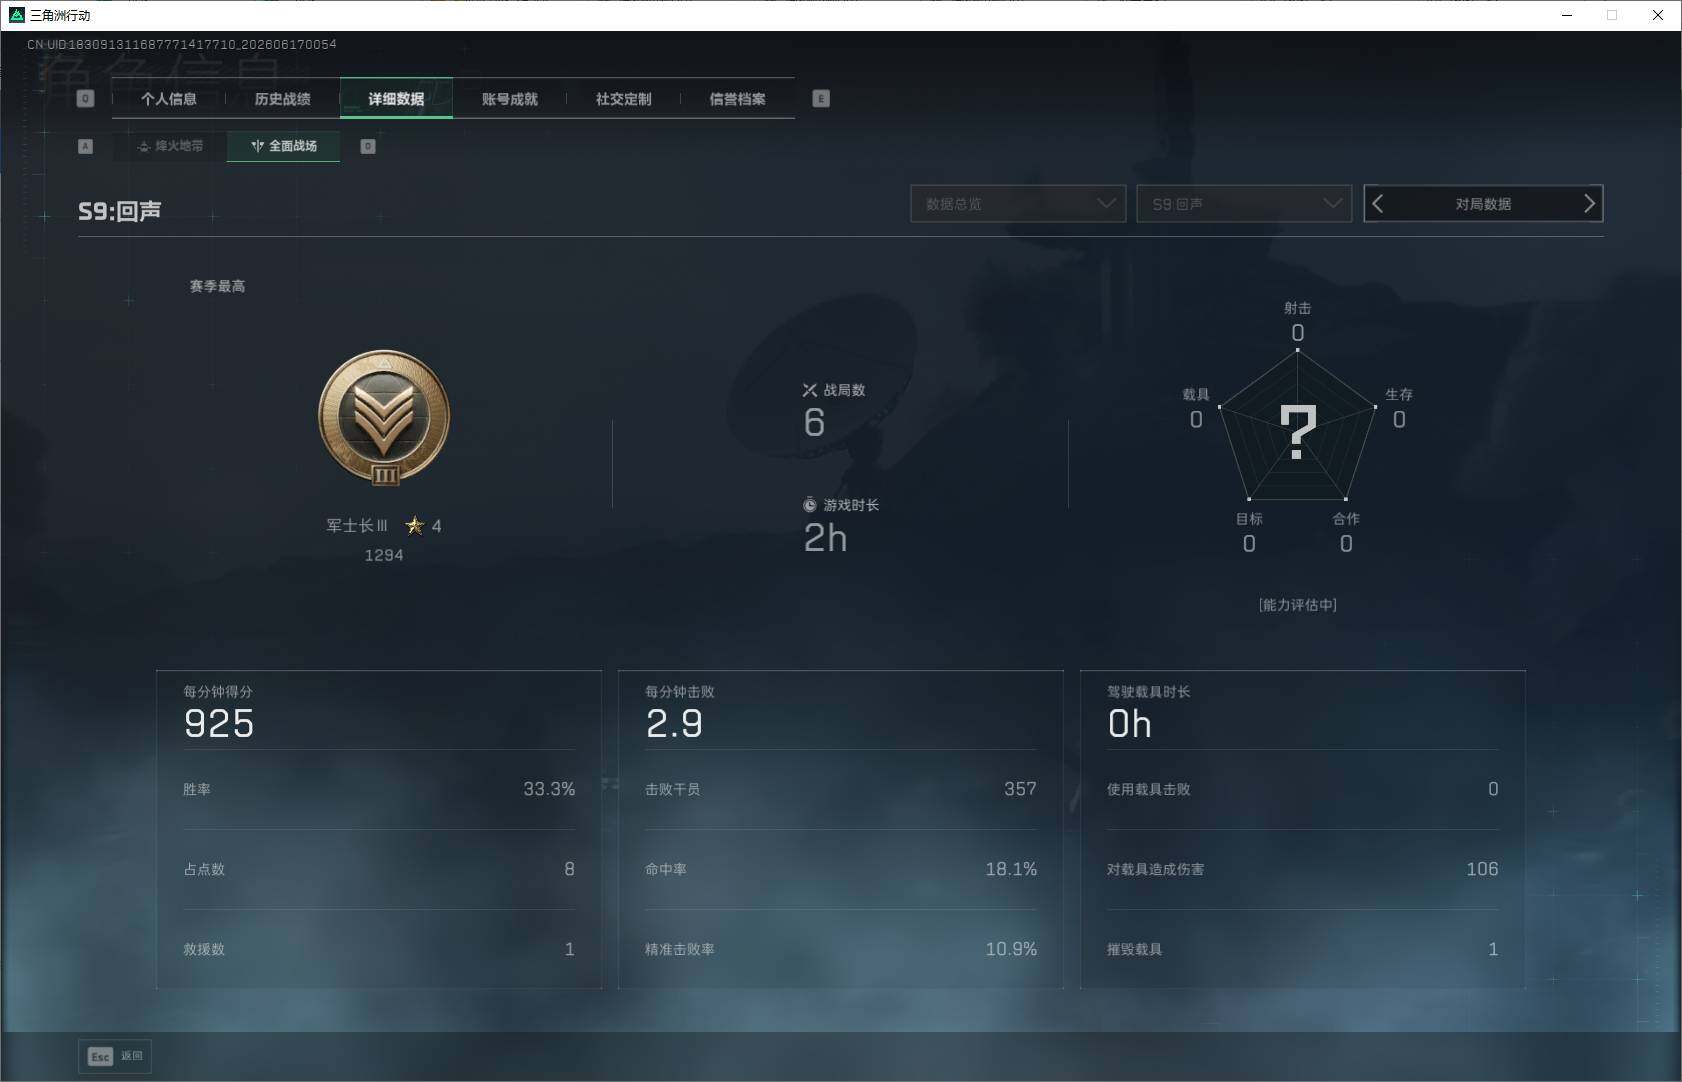Click the 能力评估中 label
Viewport: 1682px width, 1082px height.
click(x=1298, y=605)
